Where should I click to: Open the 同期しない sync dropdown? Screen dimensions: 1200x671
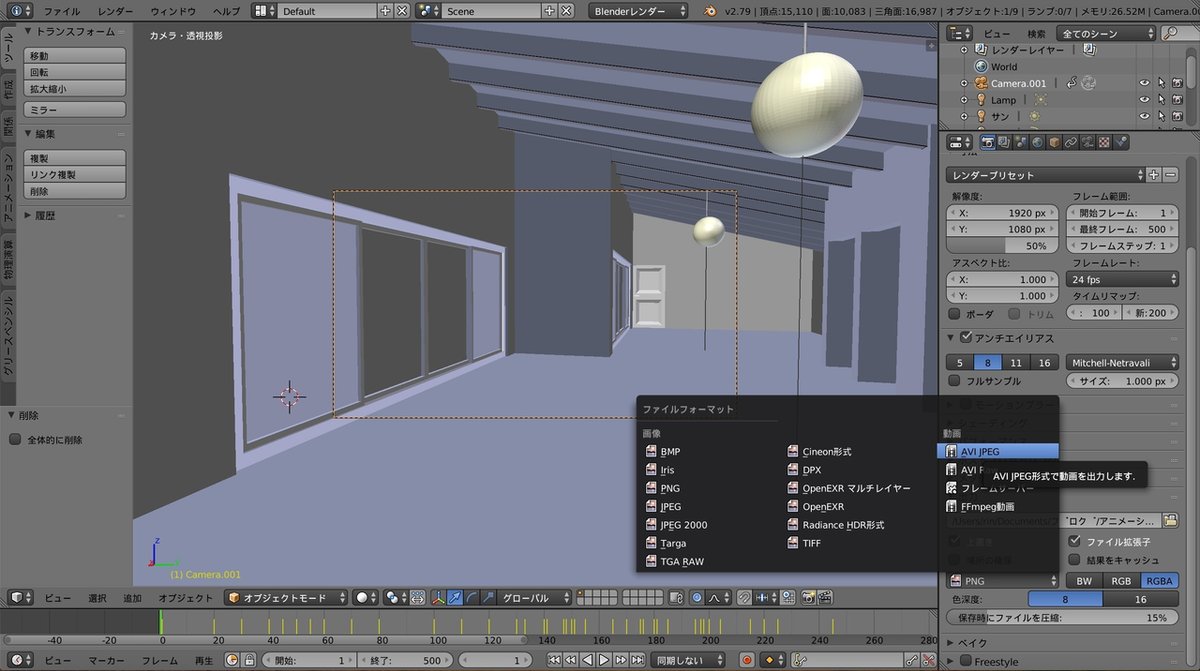pyautogui.click(x=690, y=661)
